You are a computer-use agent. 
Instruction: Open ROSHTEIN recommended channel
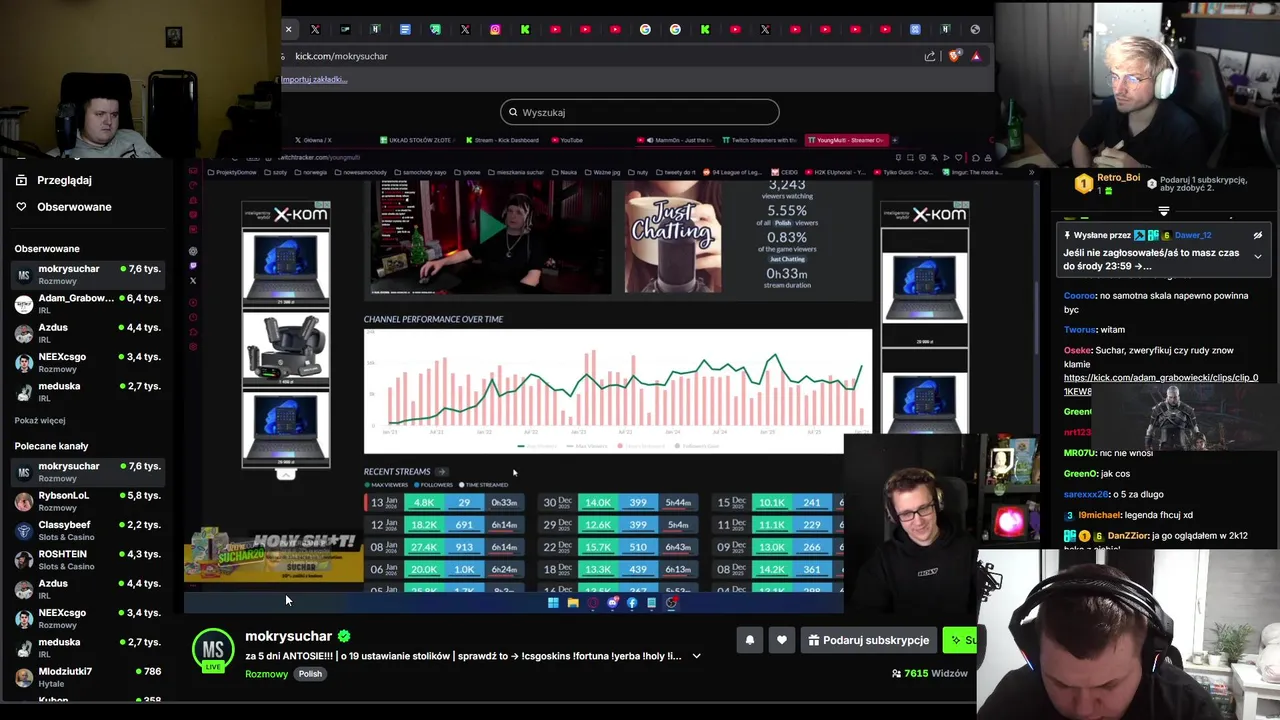click(88, 560)
